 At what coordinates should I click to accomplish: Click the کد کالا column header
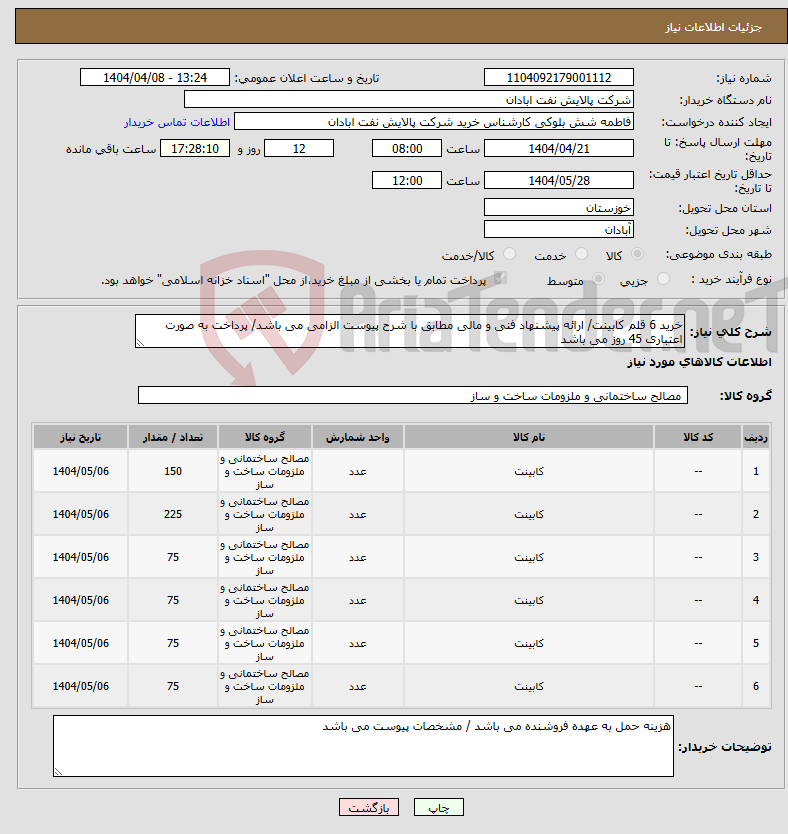coord(698,437)
